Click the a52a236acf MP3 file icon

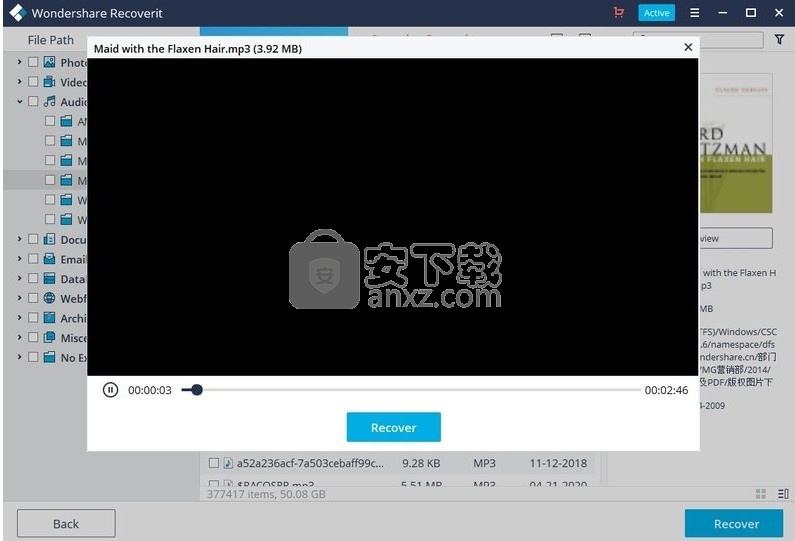click(x=228, y=463)
